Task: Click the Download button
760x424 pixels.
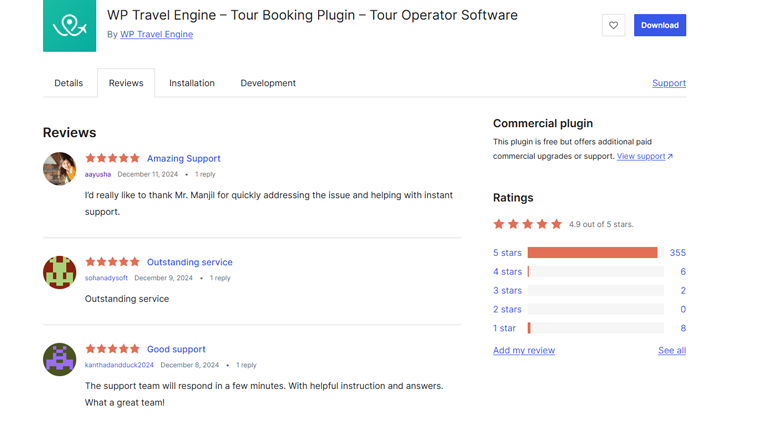Action: coord(659,25)
